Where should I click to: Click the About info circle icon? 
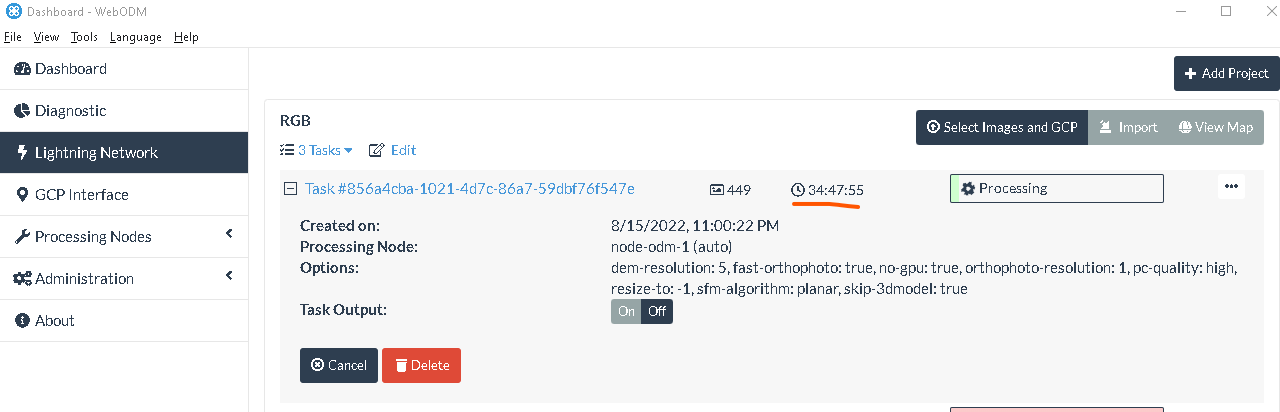23,321
